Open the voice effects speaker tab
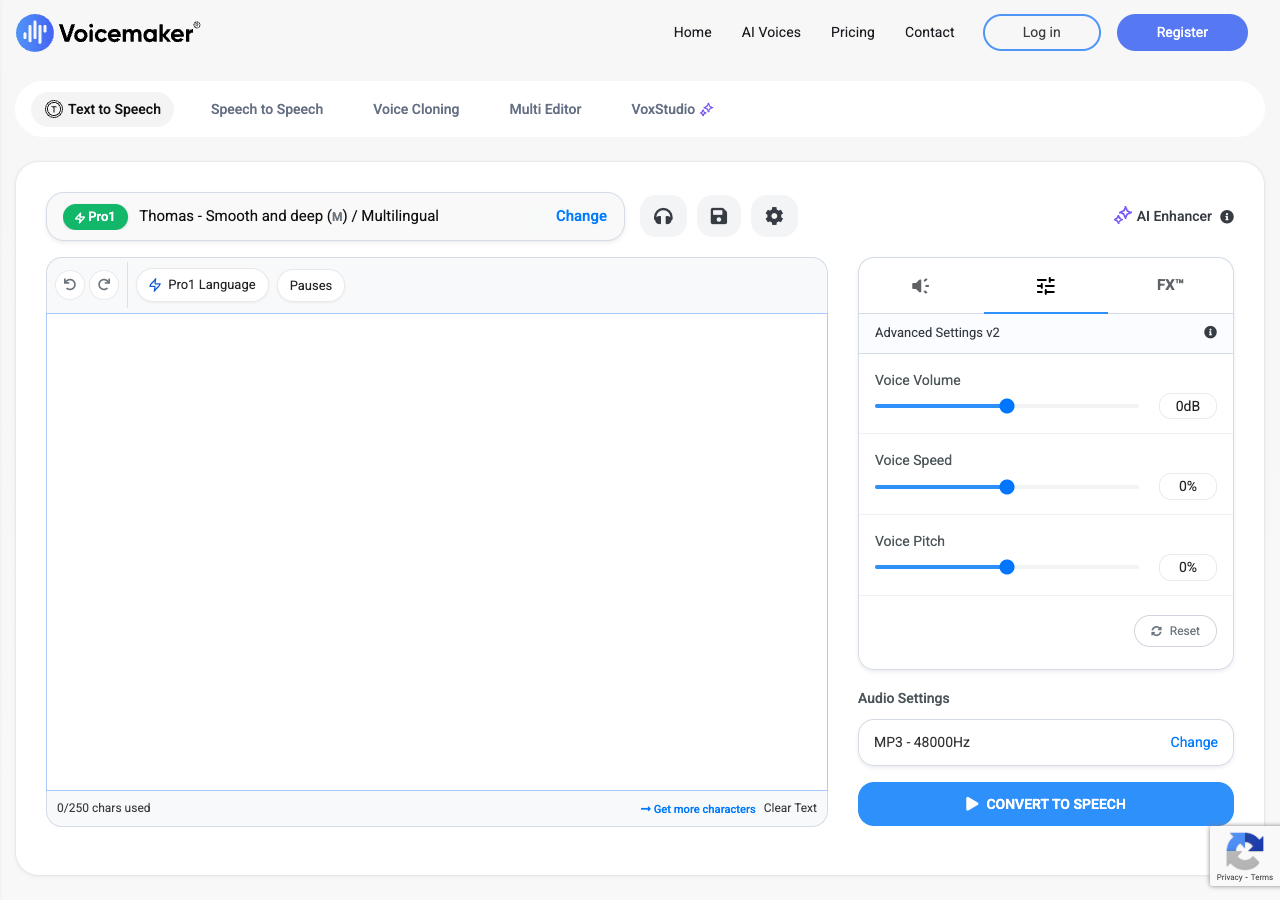 point(921,286)
